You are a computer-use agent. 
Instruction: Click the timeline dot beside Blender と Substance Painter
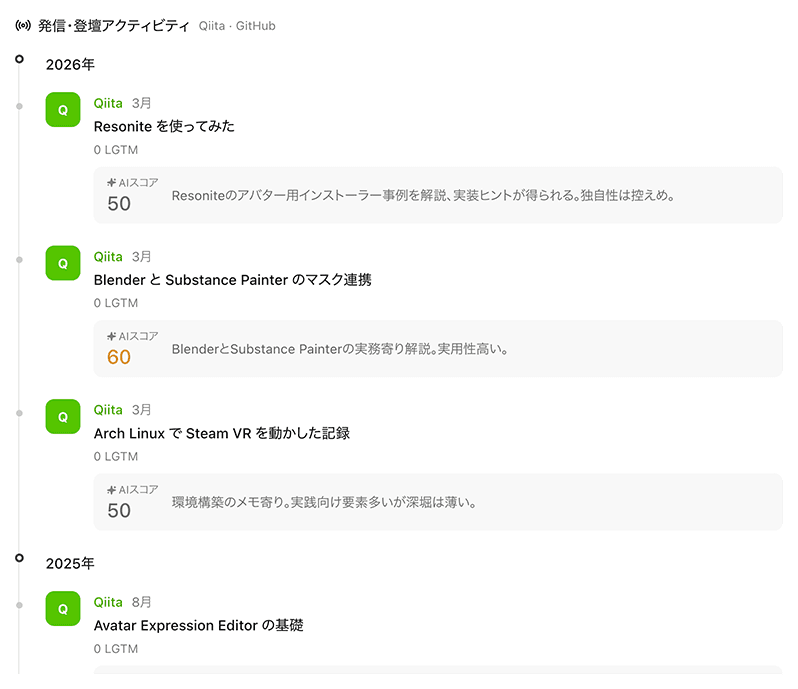19,260
